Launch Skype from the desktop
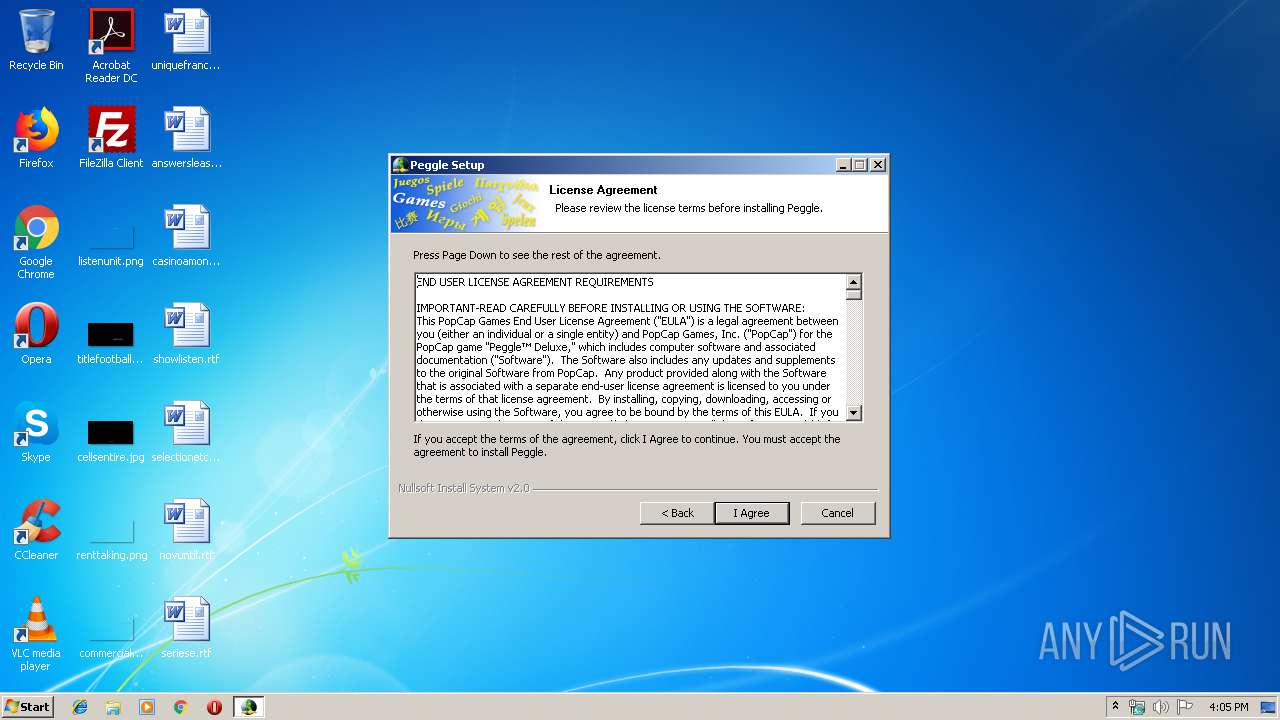 click(36, 432)
